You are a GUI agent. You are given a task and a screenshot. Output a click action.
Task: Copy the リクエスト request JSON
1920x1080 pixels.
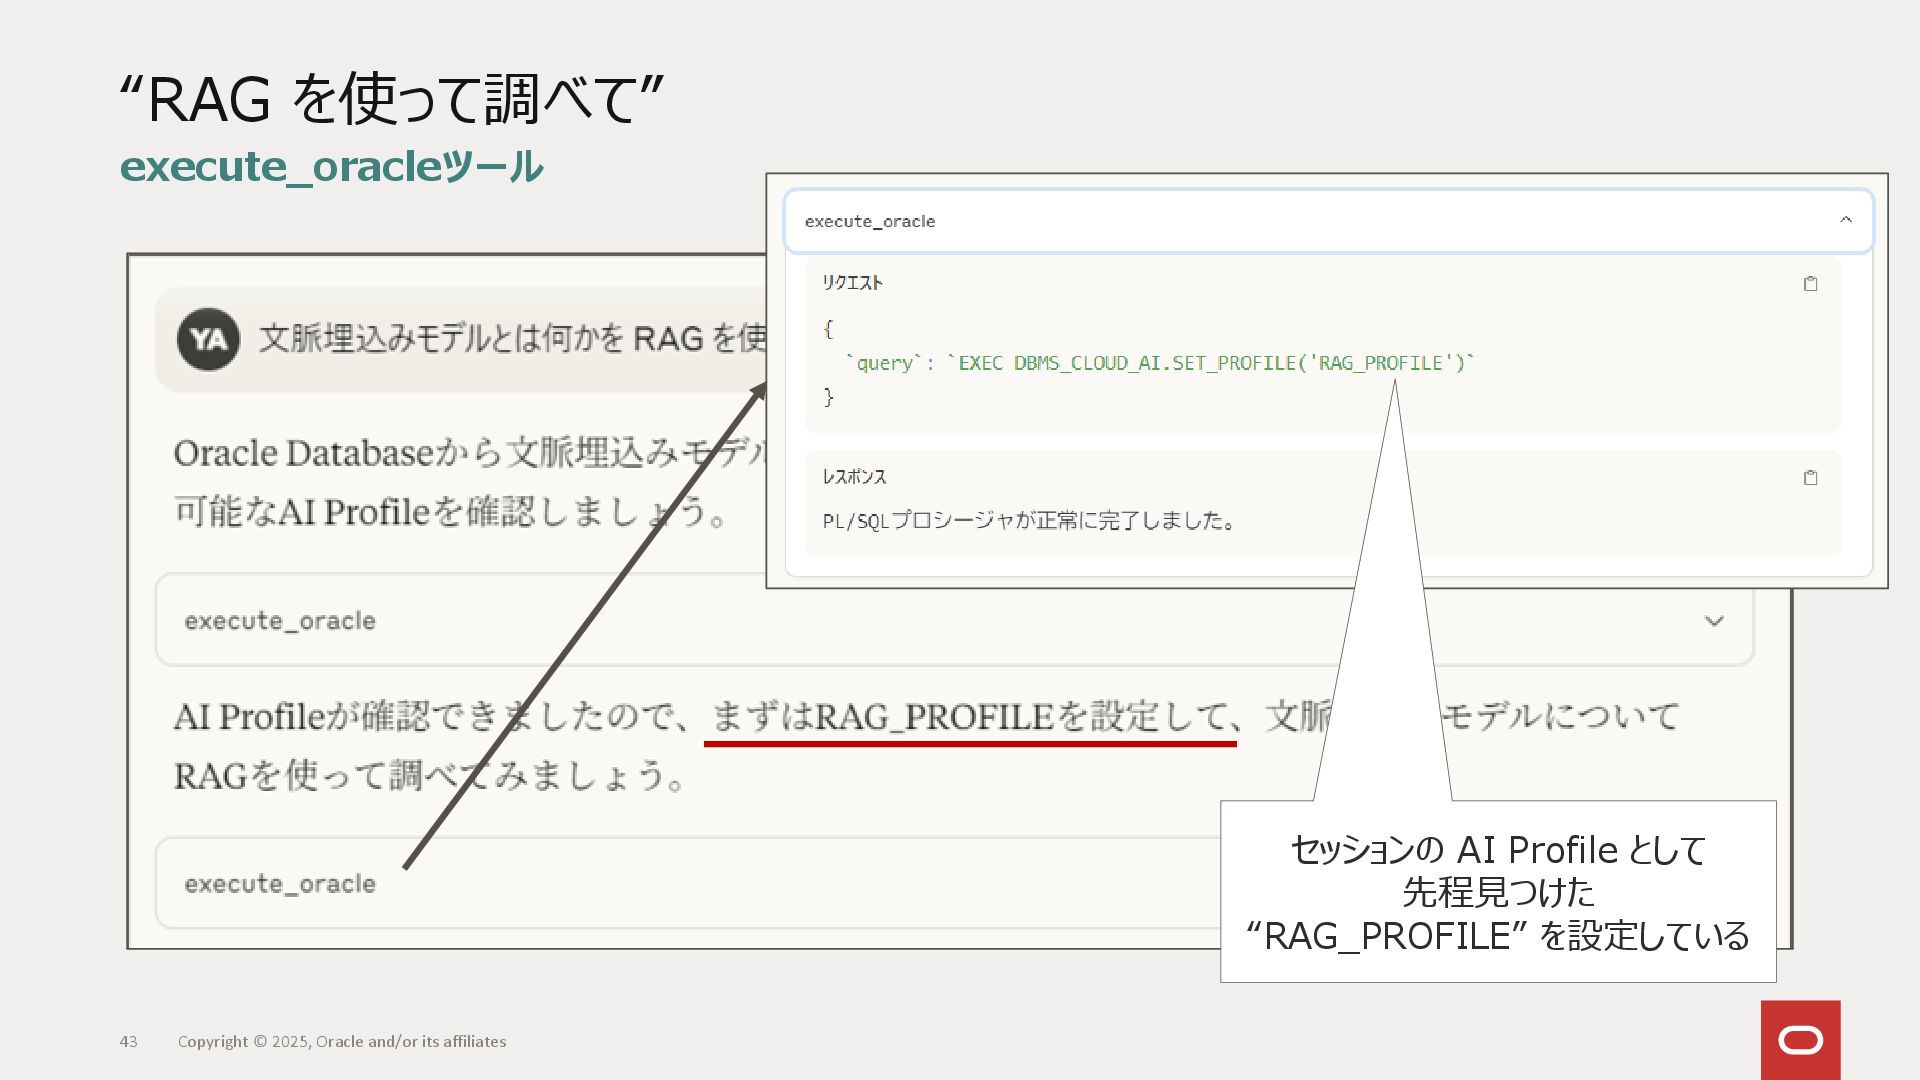pyautogui.click(x=1810, y=284)
